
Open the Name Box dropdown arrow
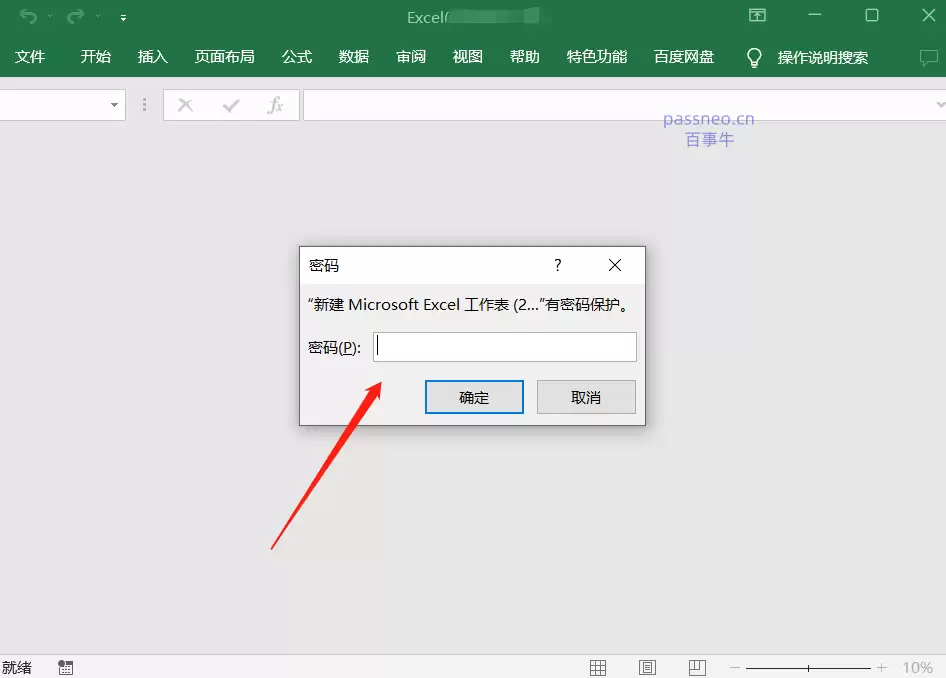(x=113, y=104)
